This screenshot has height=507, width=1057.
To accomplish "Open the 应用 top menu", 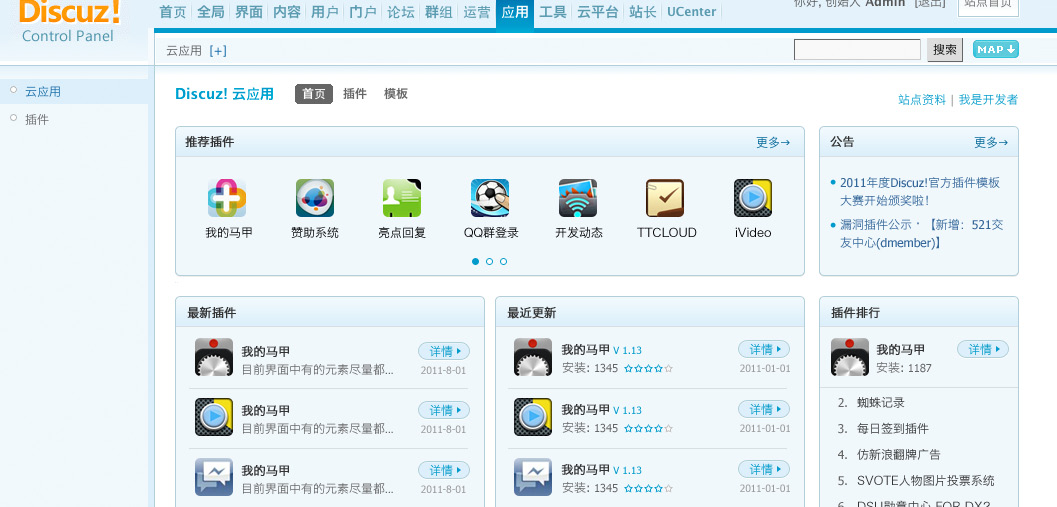I will (x=515, y=12).
